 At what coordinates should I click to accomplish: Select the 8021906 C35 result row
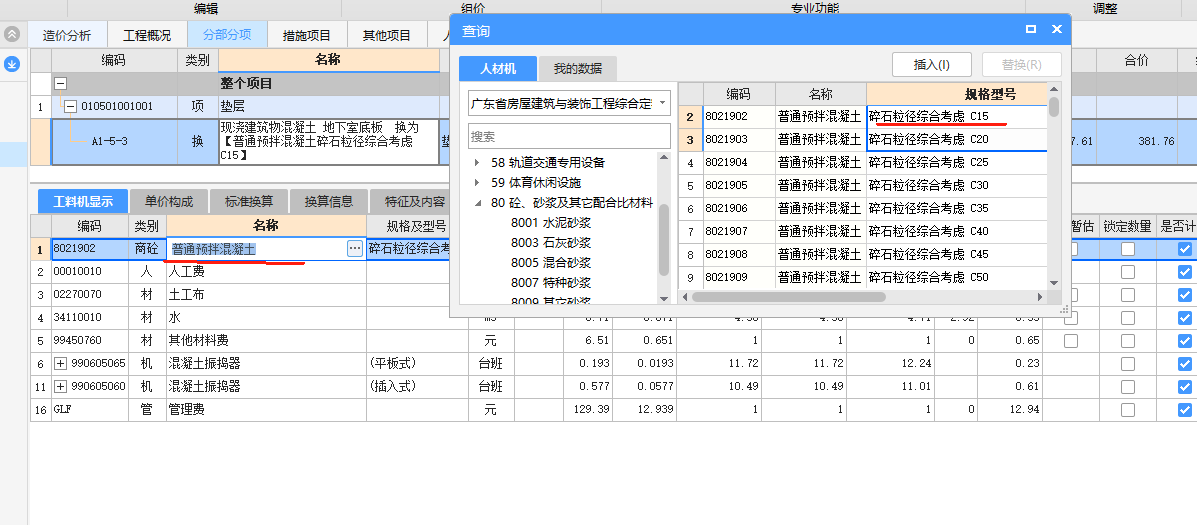tap(863, 208)
